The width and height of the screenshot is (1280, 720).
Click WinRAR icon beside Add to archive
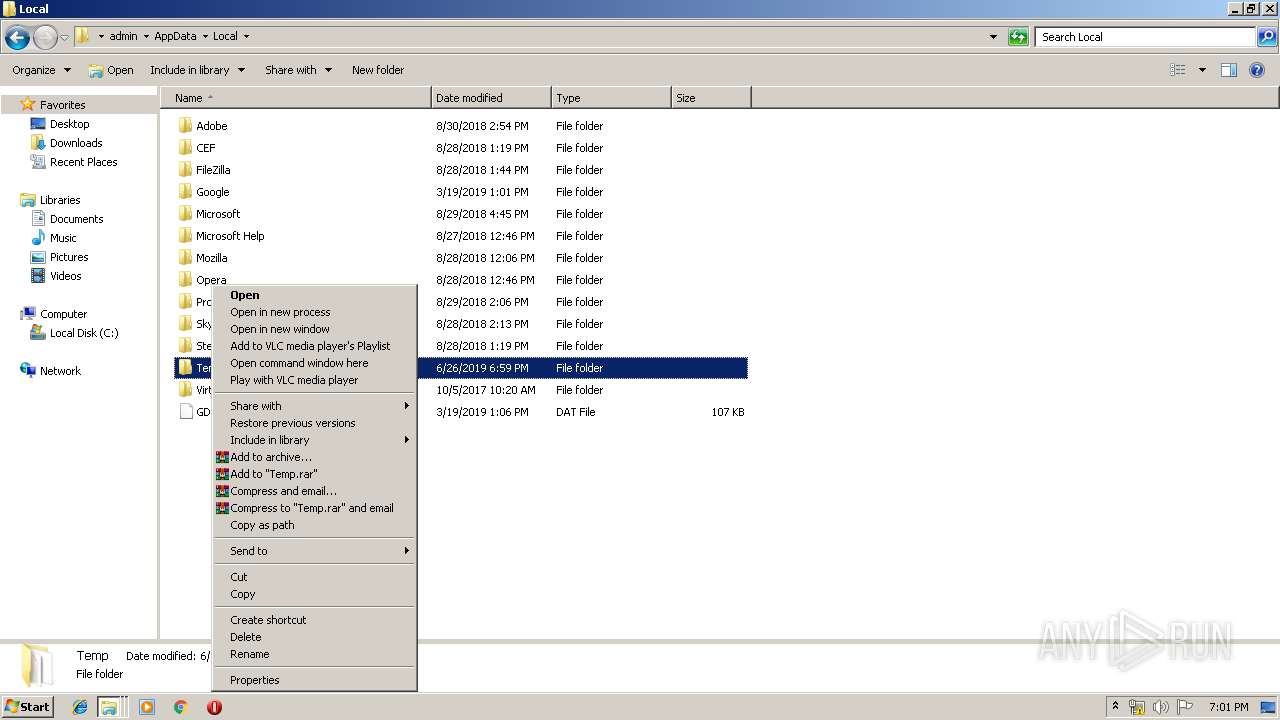[x=222, y=457]
